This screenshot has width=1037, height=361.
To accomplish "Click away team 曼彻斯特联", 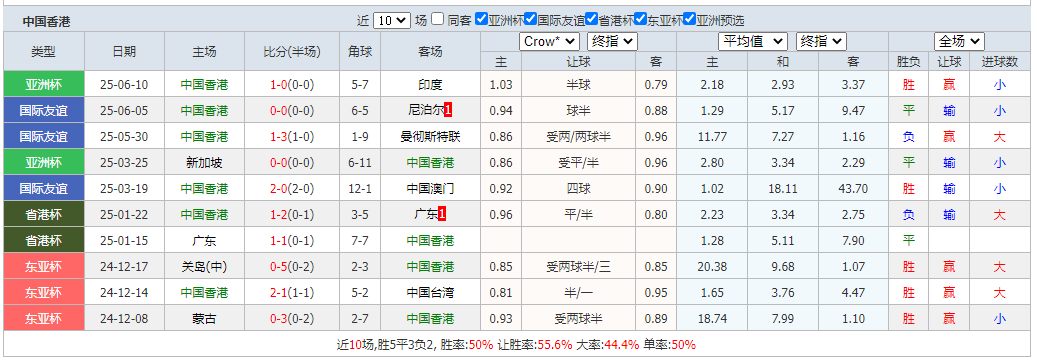I will pyautogui.click(x=431, y=137).
